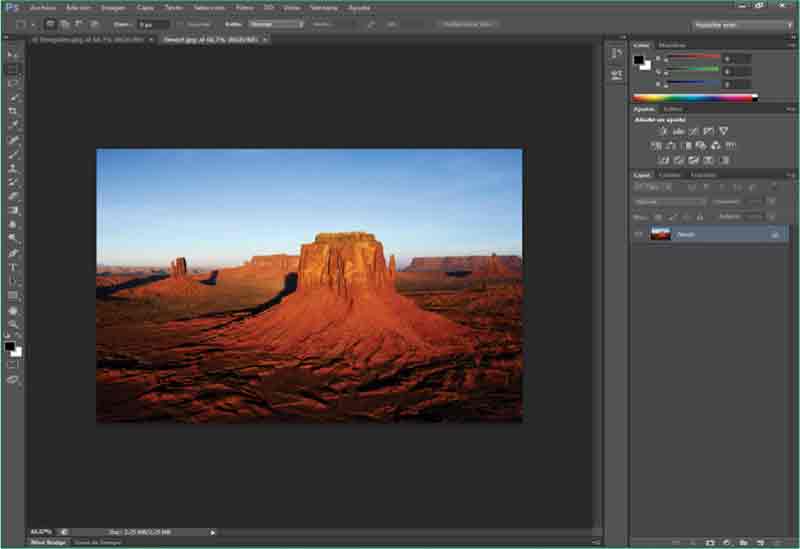Open the layer blending mode dropdown
800x549 pixels.
668,202
